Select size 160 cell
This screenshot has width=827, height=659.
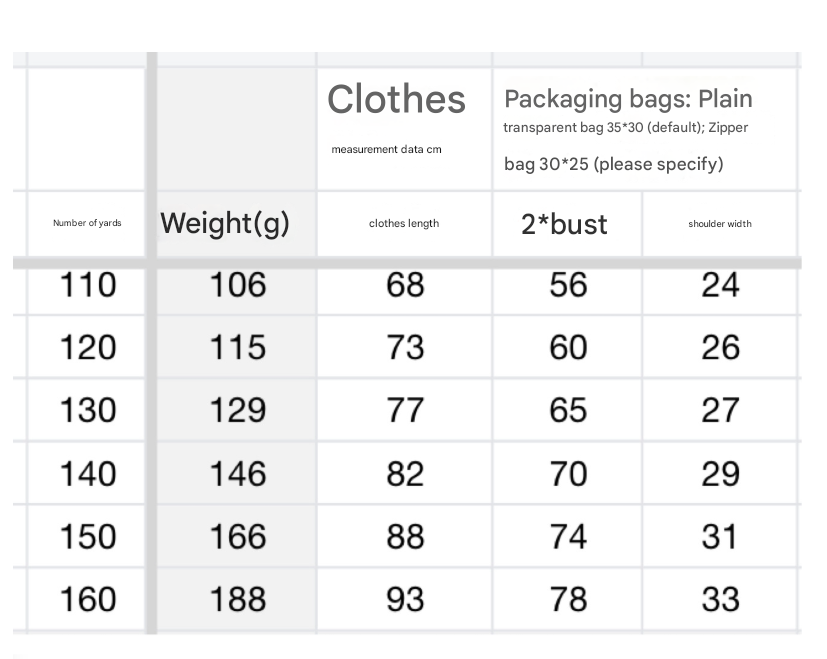pos(88,599)
